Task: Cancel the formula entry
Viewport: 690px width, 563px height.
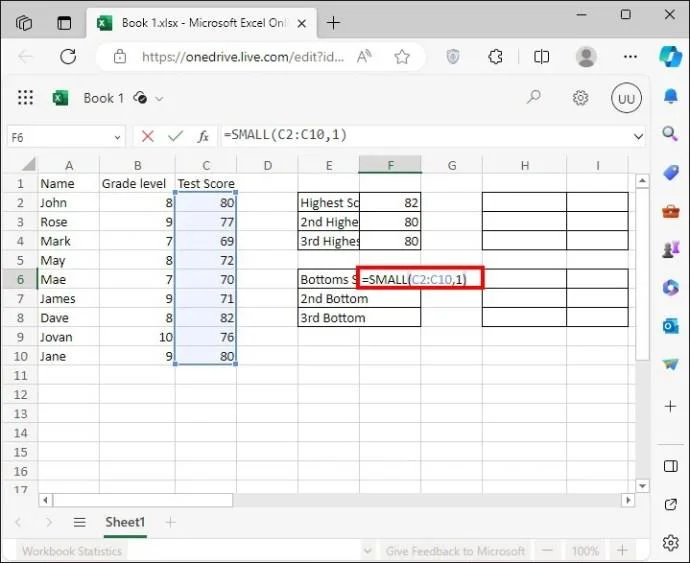Action: pyautogui.click(x=148, y=136)
